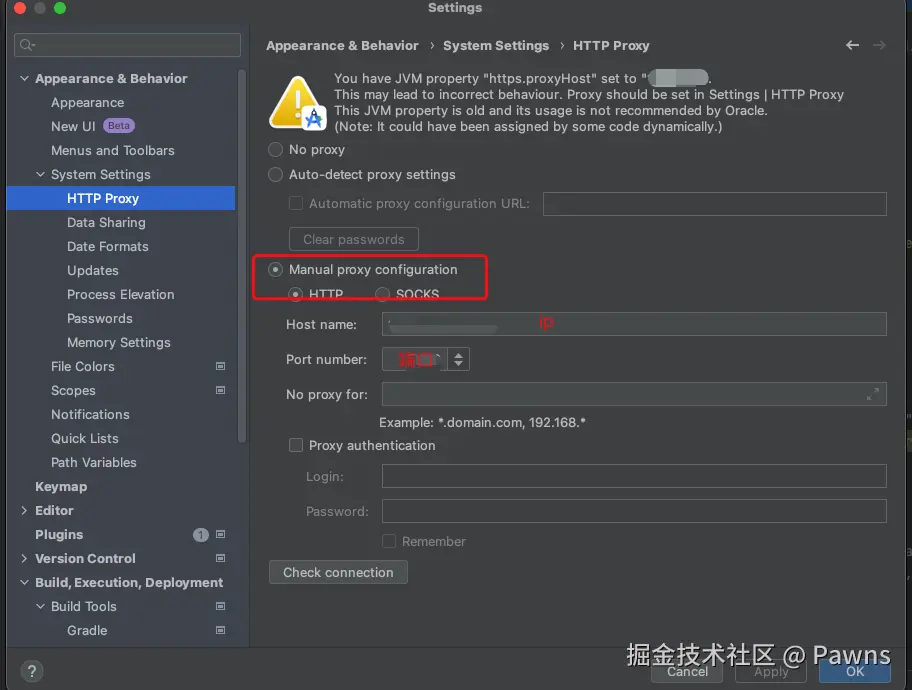Open Notifications settings page

(90, 414)
